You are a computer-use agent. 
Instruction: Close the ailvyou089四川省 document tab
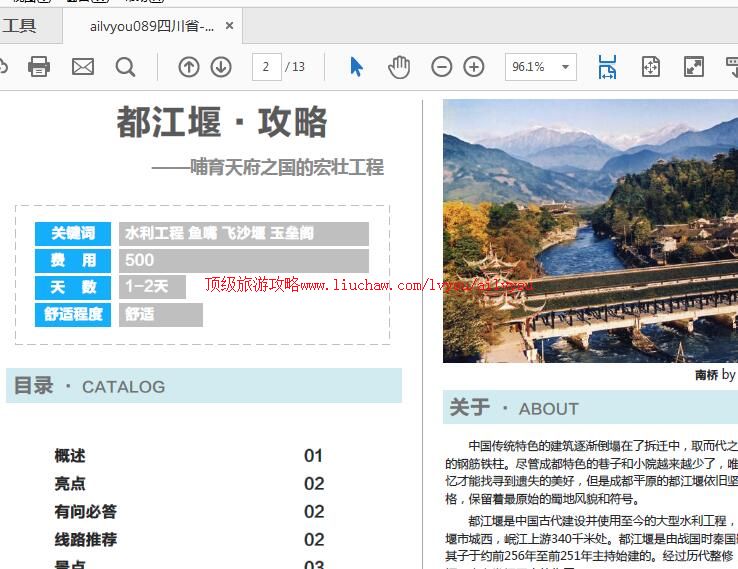click(229, 26)
